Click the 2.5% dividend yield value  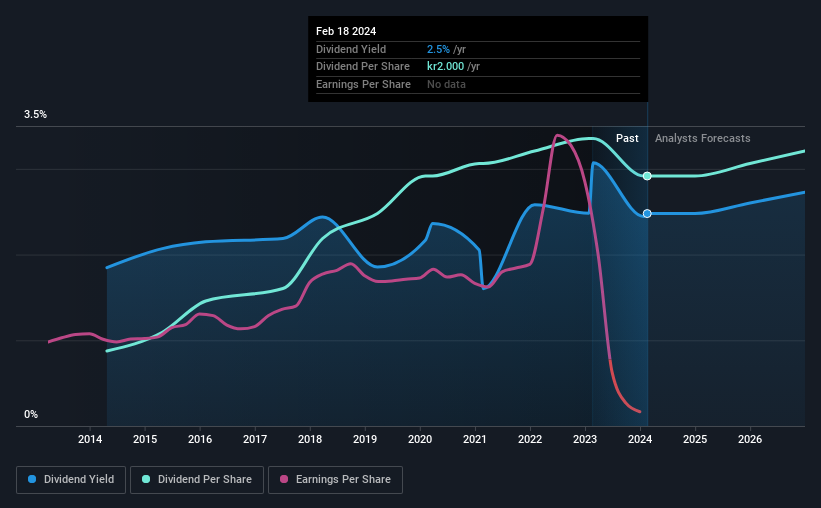438,49
